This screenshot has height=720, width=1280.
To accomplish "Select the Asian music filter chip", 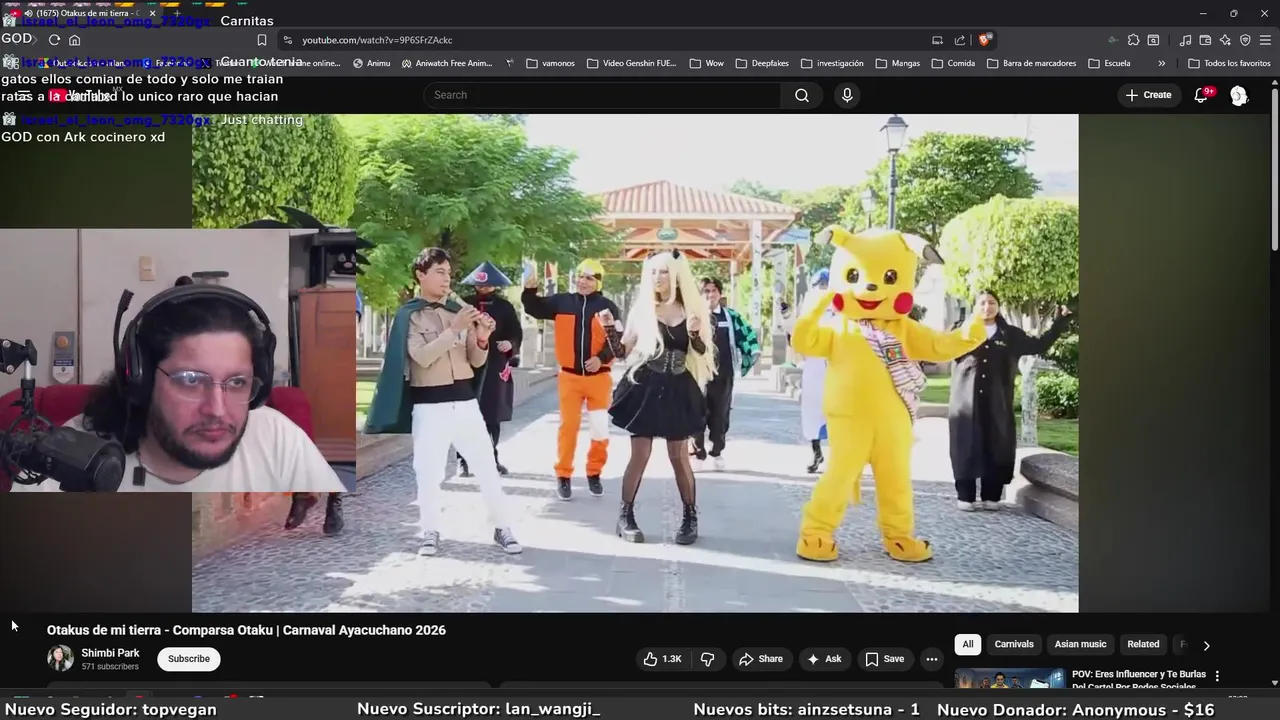I will (x=1080, y=644).
